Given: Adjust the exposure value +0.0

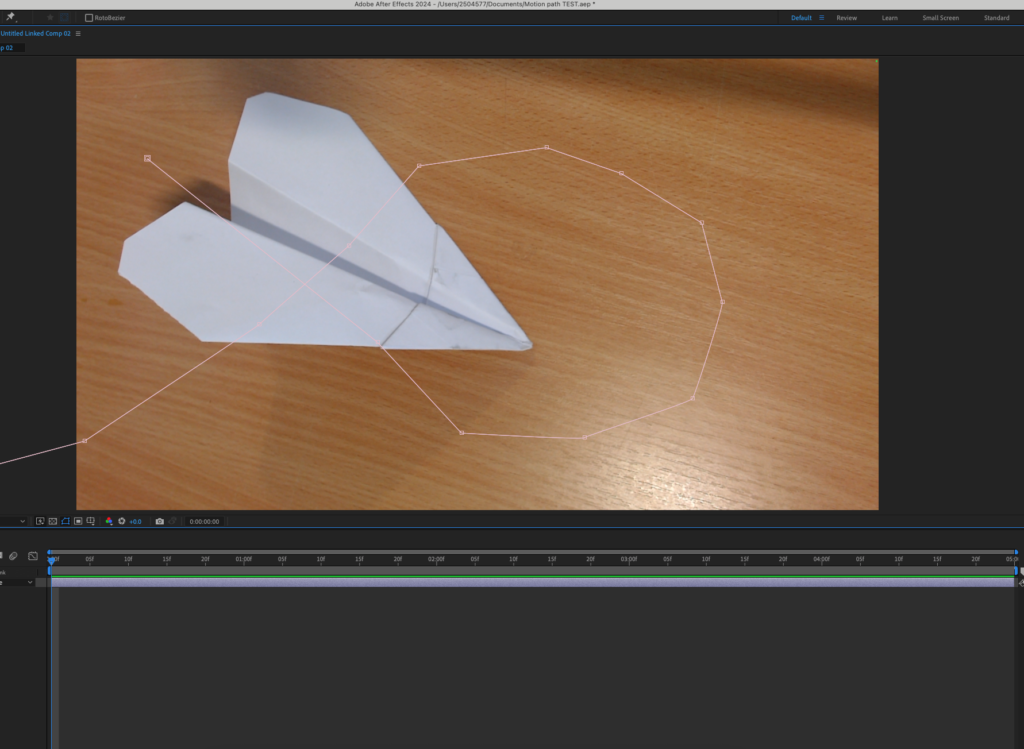Looking at the screenshot, I should click(x=135, y=521).
